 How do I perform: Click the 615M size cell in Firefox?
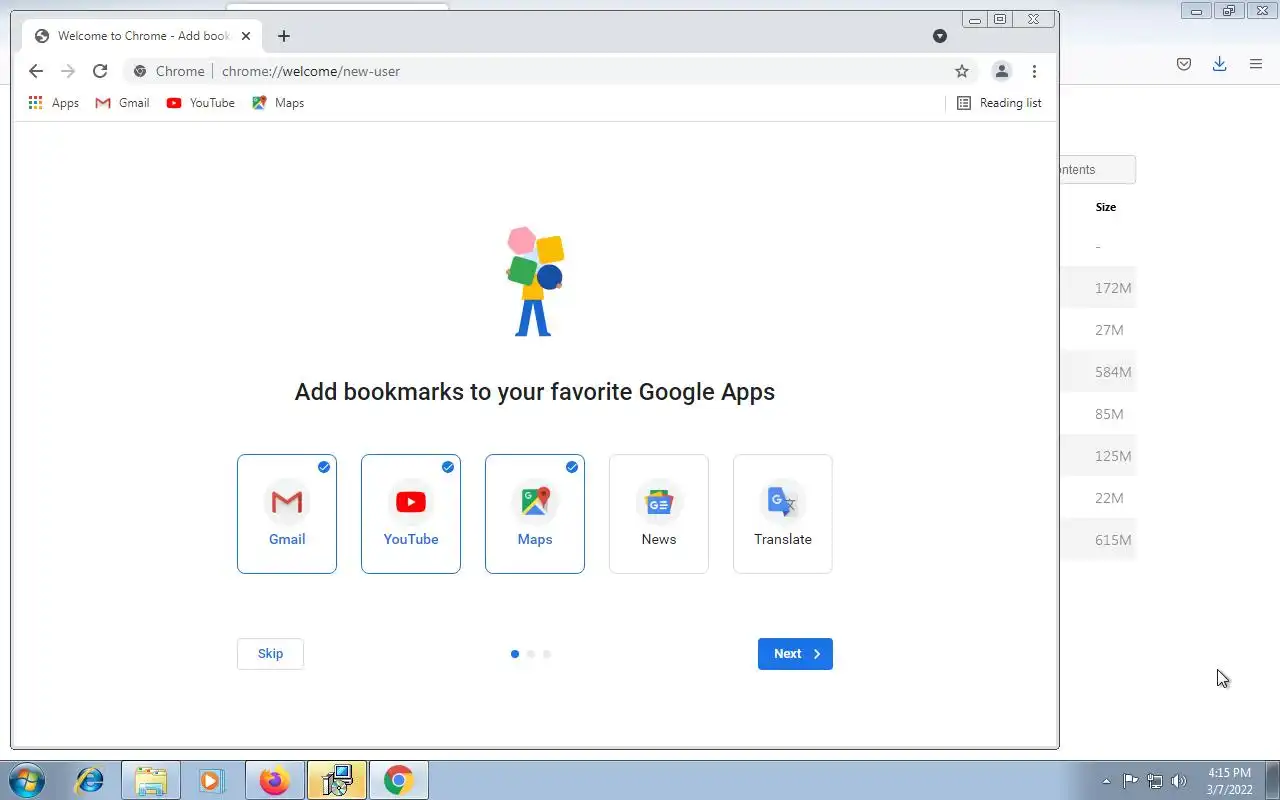(1113, 540)
